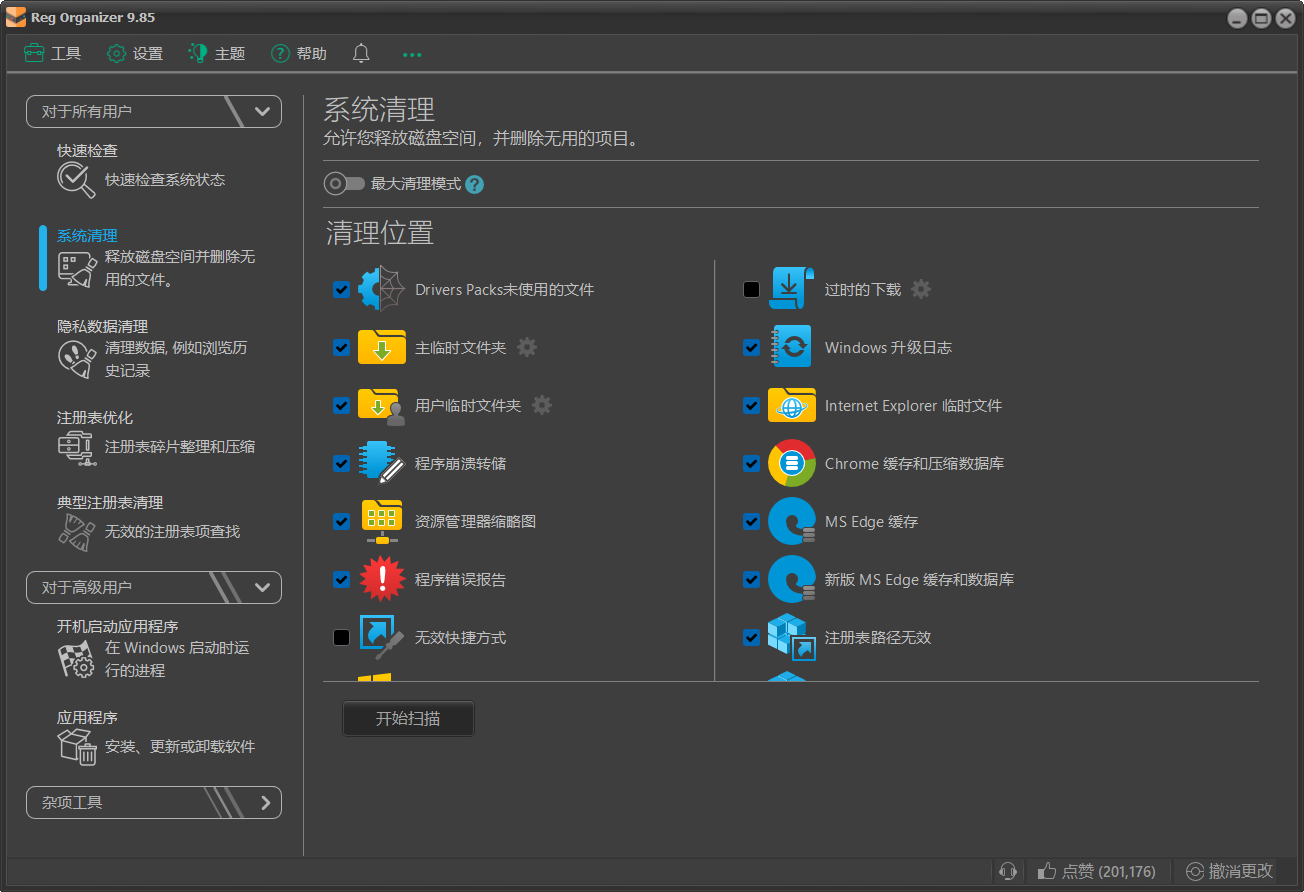Uncheck the 程序错误报告 checkbox
This screenshot has width=1304, height=892.
coord(342,580)
